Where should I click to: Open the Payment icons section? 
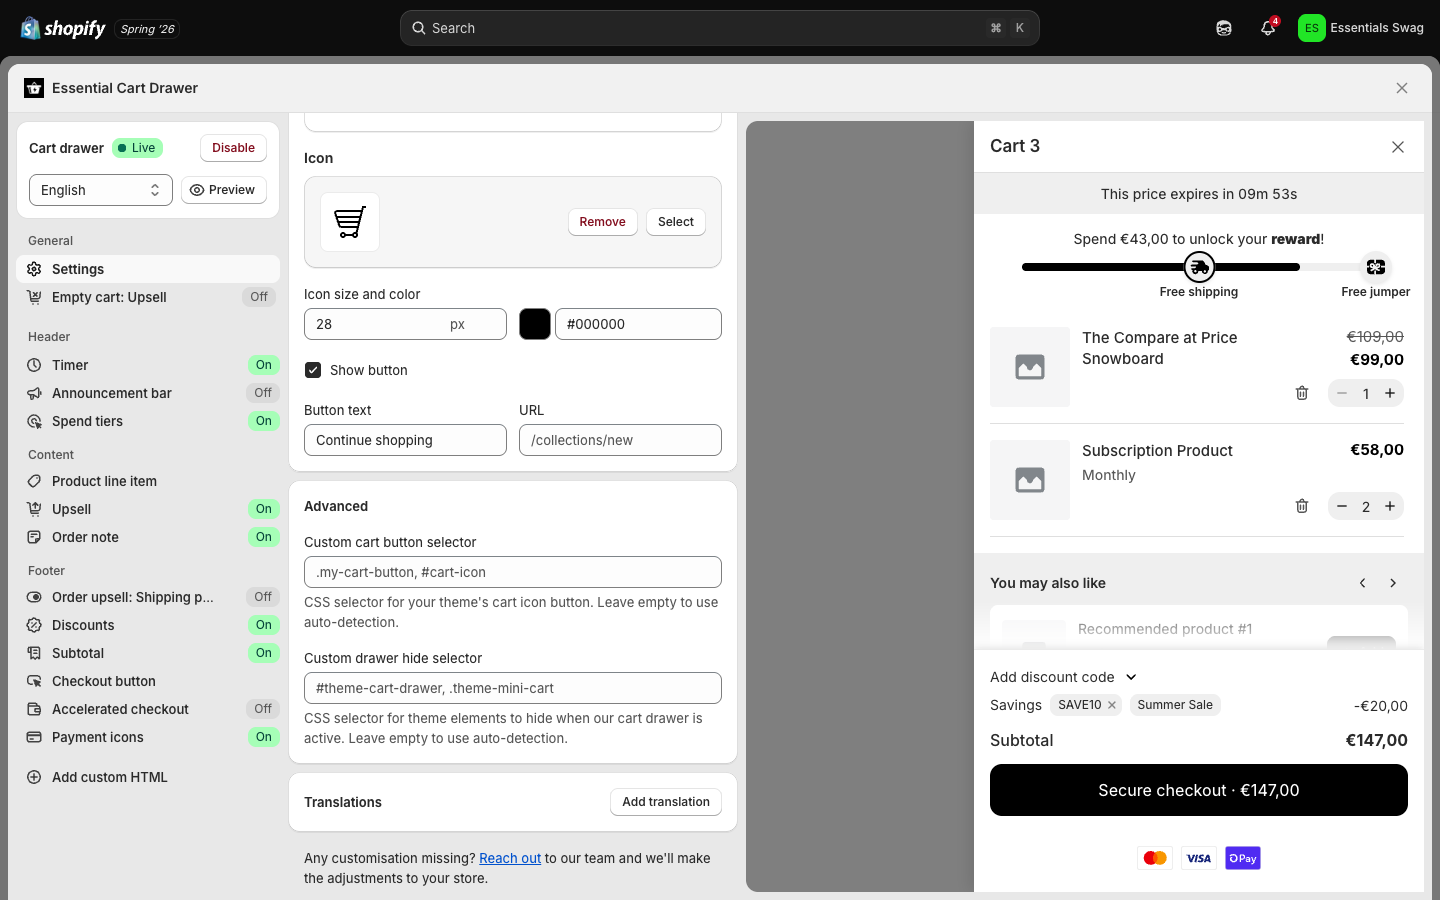(x=148, y=737)
